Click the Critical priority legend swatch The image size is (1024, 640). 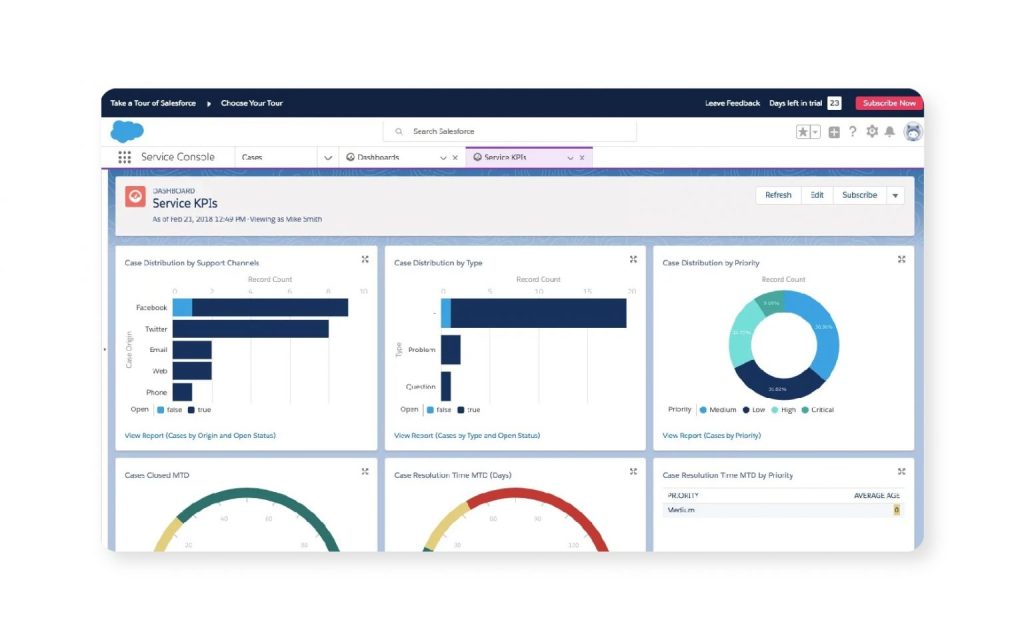[x=805, y=410]
